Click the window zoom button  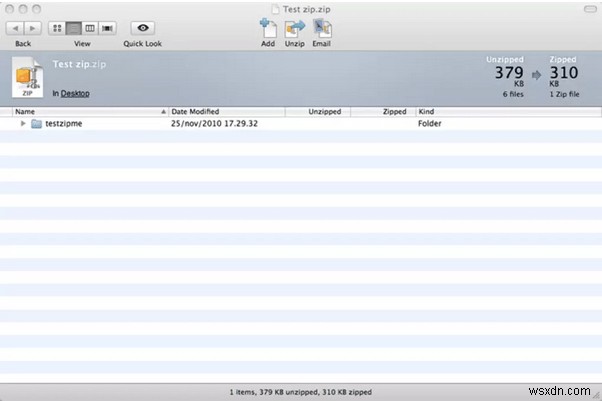(36, 9)
